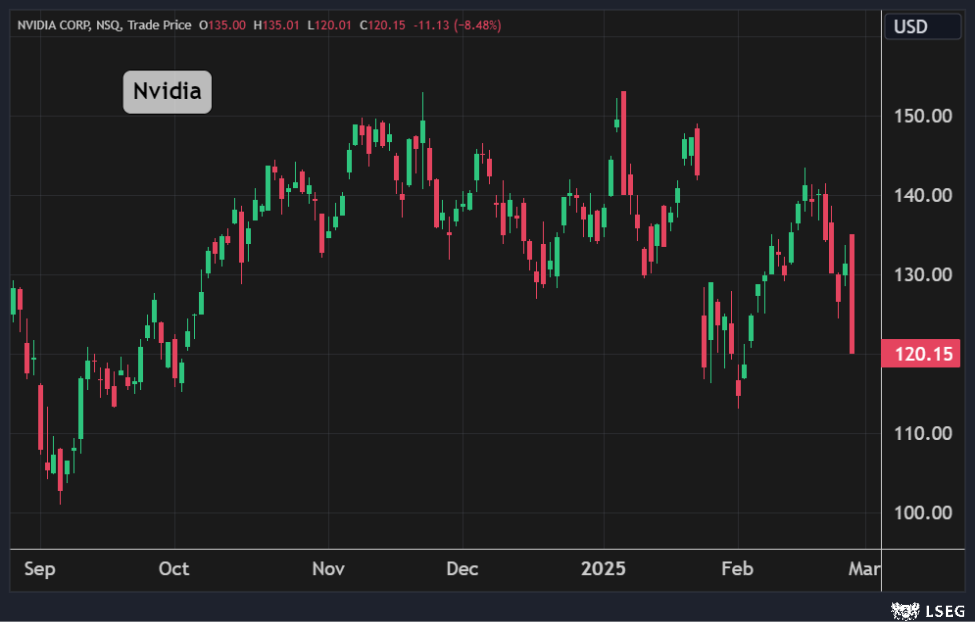This screenshot has width=975, height=622.
Task: Select the Mar marker on time axis
Action: click(x=864, y=569)
